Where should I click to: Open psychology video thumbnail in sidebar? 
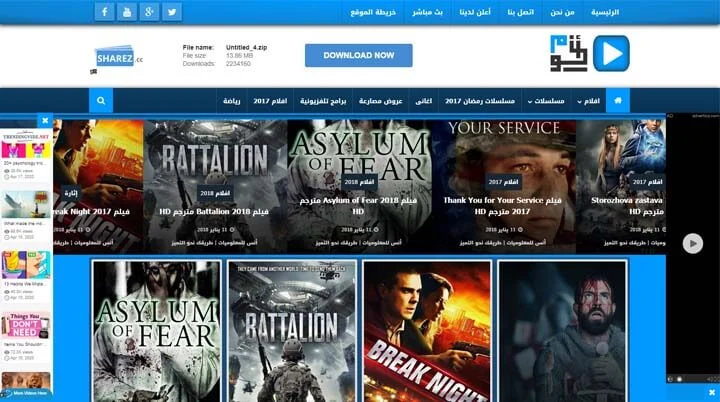point(26,150)
